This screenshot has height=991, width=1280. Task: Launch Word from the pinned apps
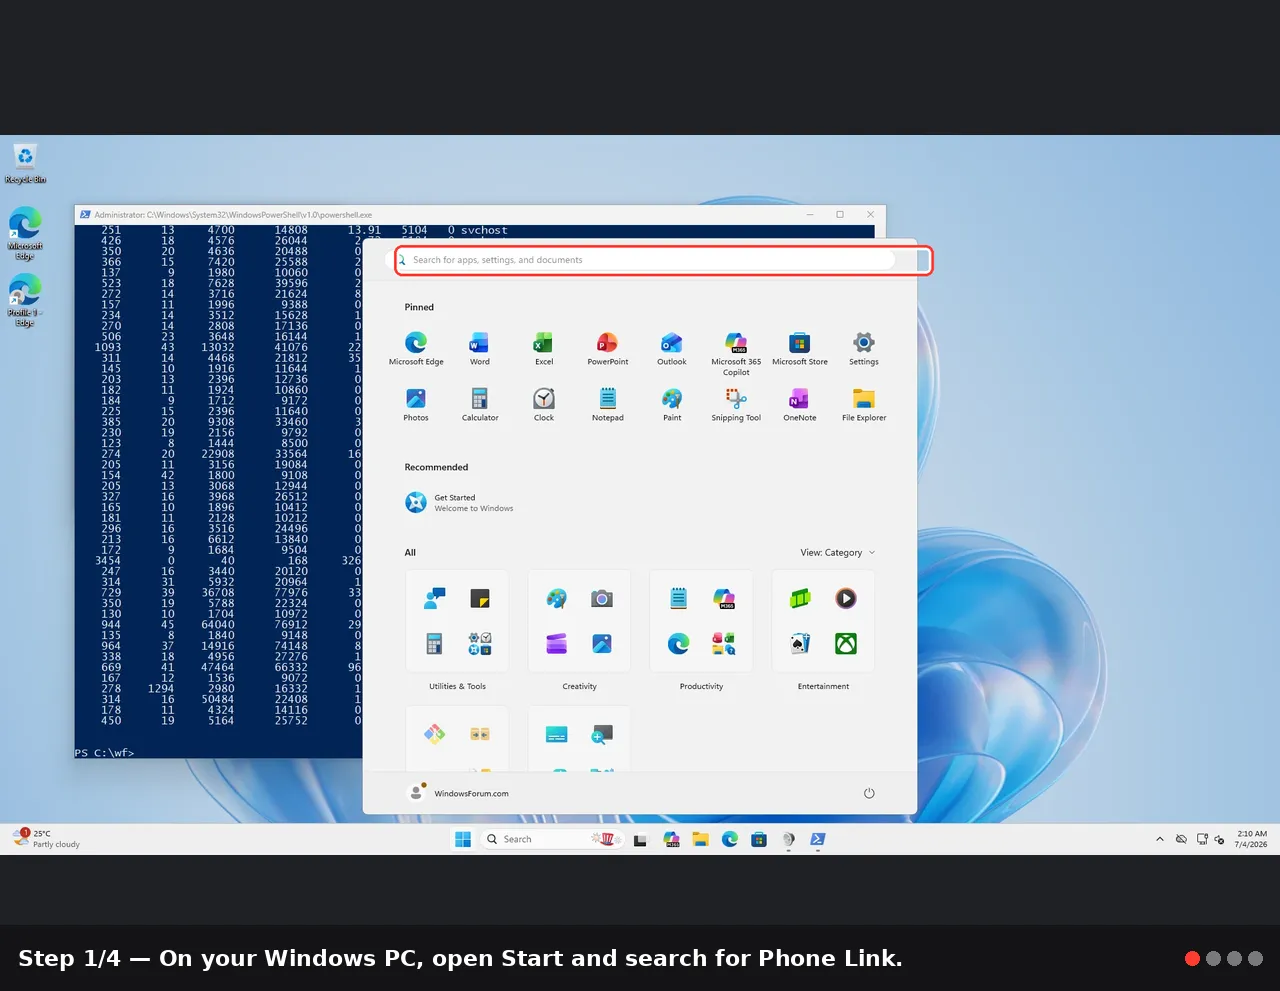click(480, 349)
